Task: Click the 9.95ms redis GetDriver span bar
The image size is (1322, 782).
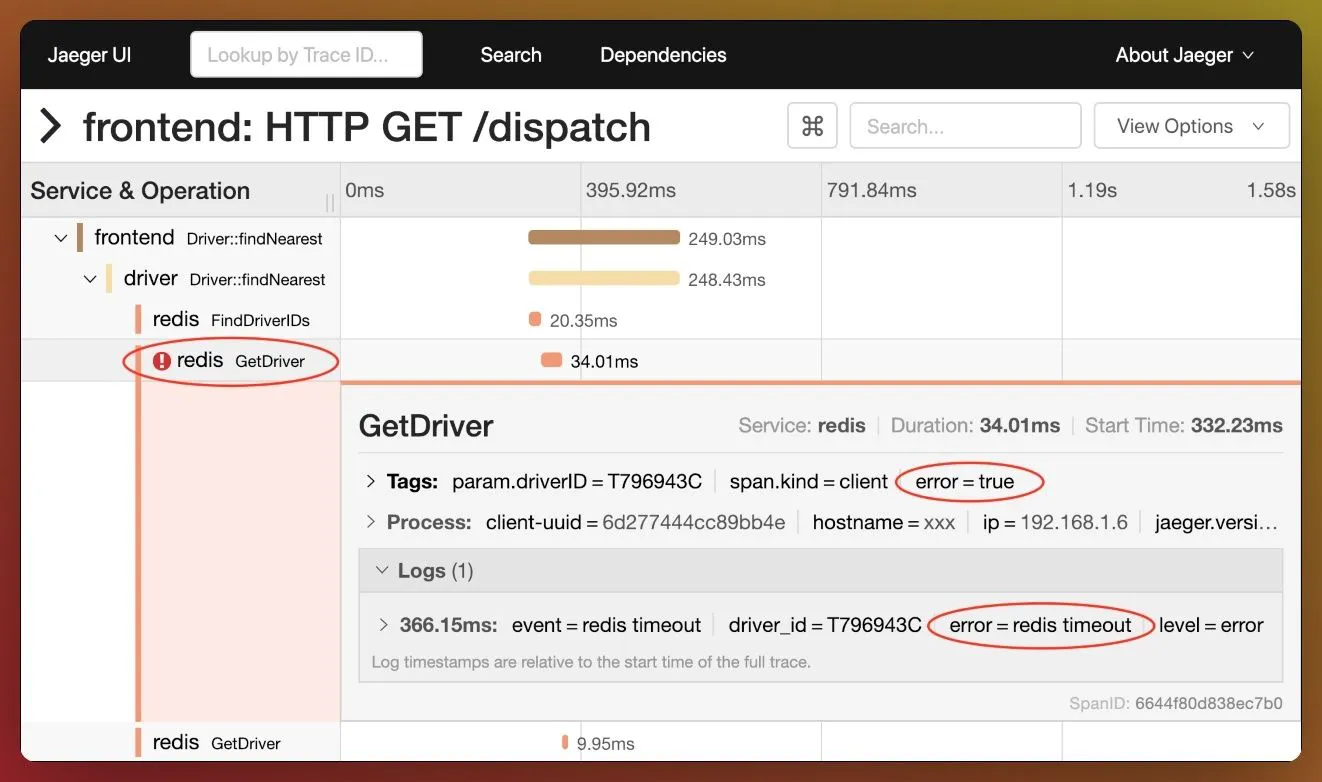Action: coord(565,742)
